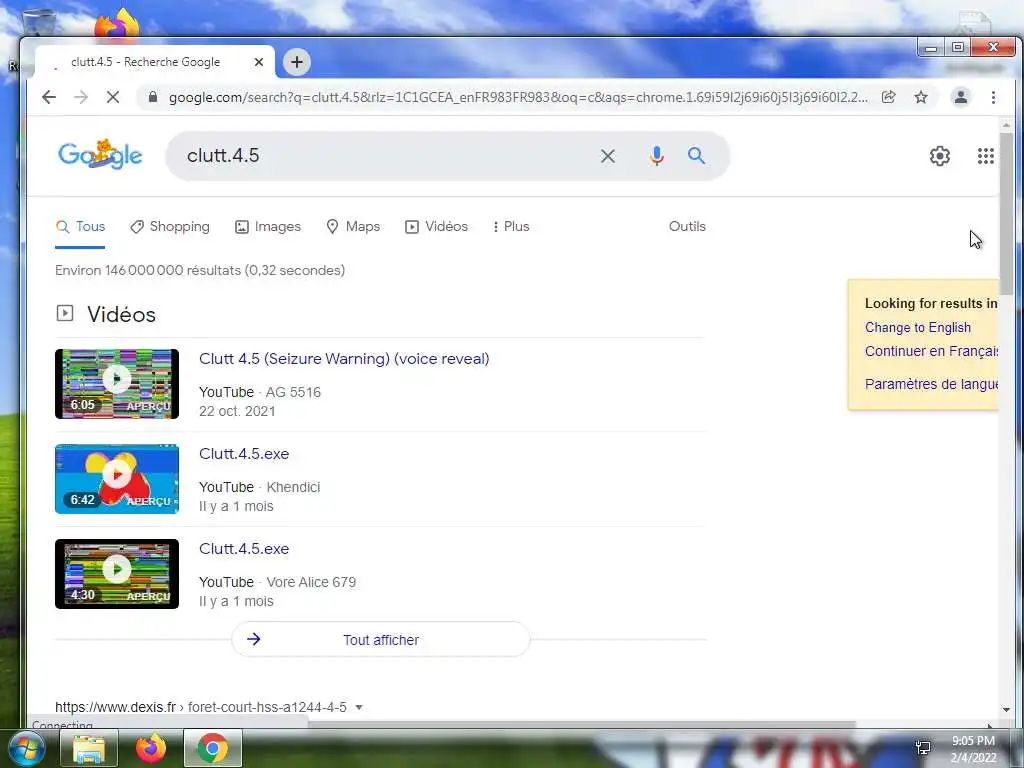Image resolution: width=1024 pixels, height=768 pixels.
Task: Submit search with the magnifier icon
Action: (x=696, y=155)
